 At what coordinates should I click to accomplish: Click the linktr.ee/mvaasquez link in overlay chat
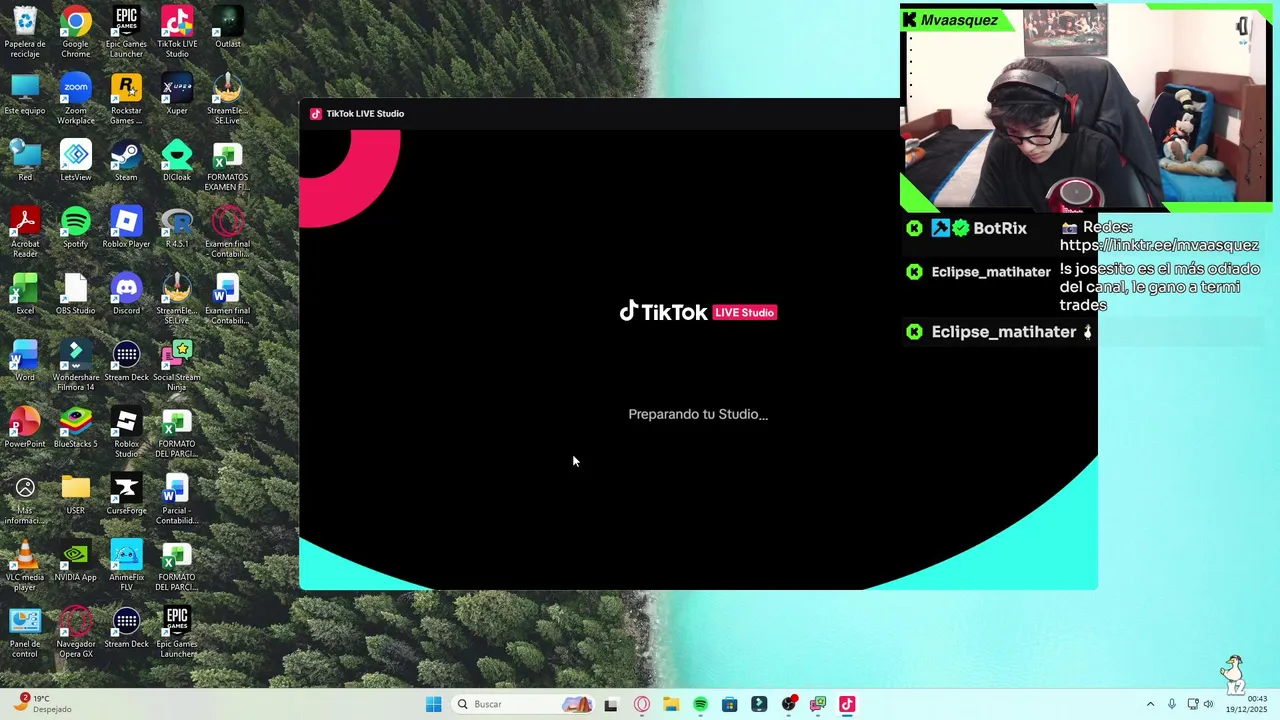(1159, 245)
